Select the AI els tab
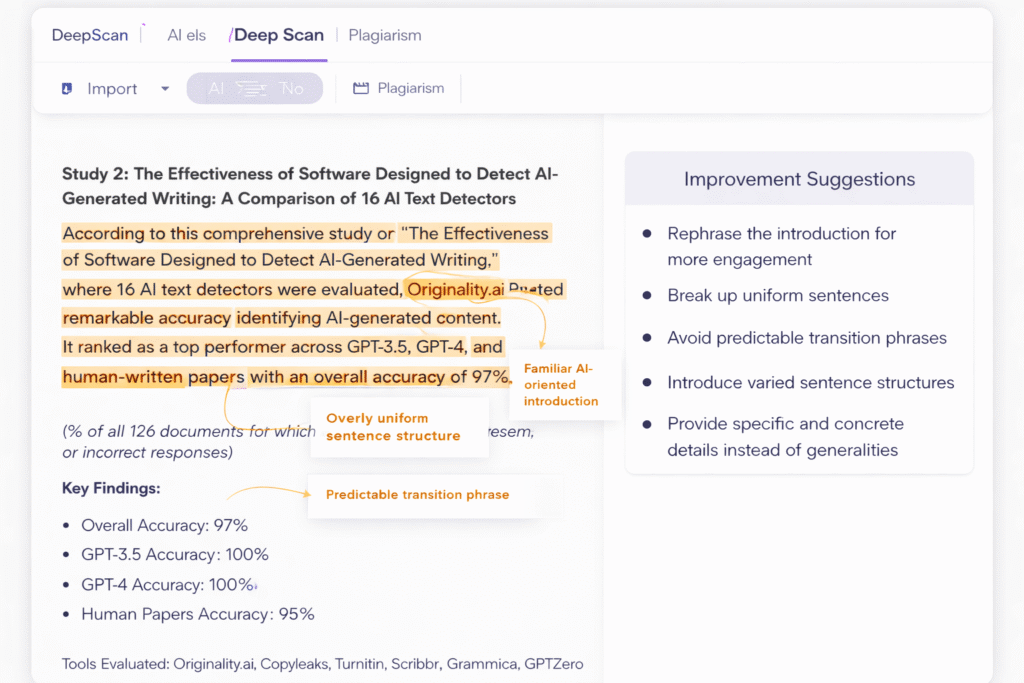The height and width of the screenshot is (683, 1024). 186,34
